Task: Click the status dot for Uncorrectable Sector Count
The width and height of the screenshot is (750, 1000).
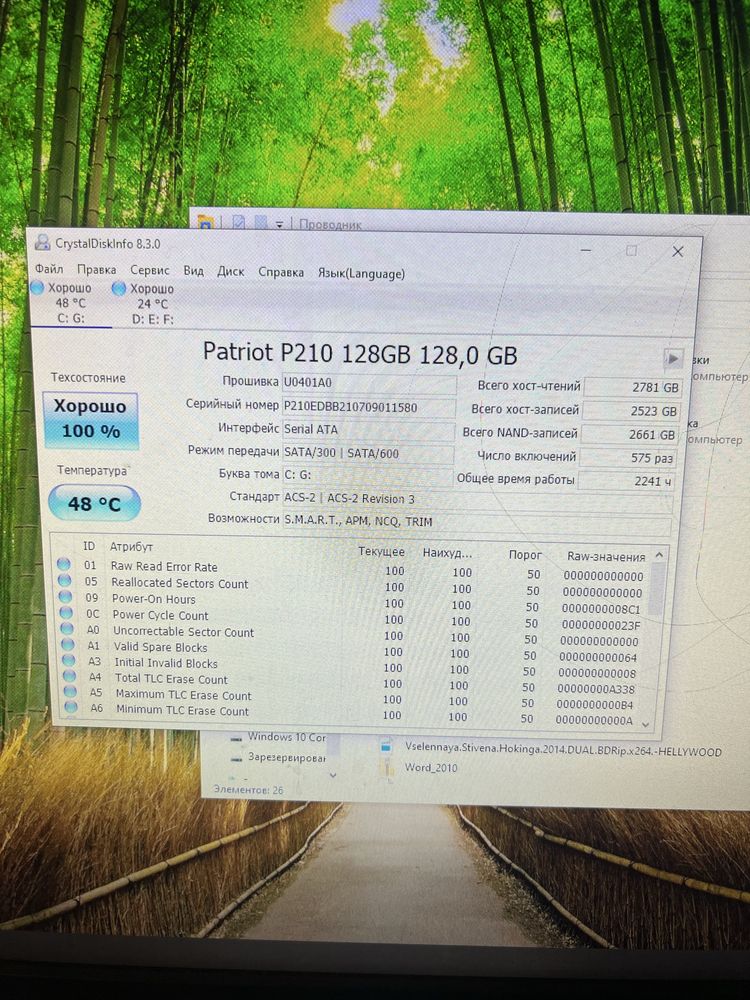Action: pyautogui.click(x=67, y=628)
